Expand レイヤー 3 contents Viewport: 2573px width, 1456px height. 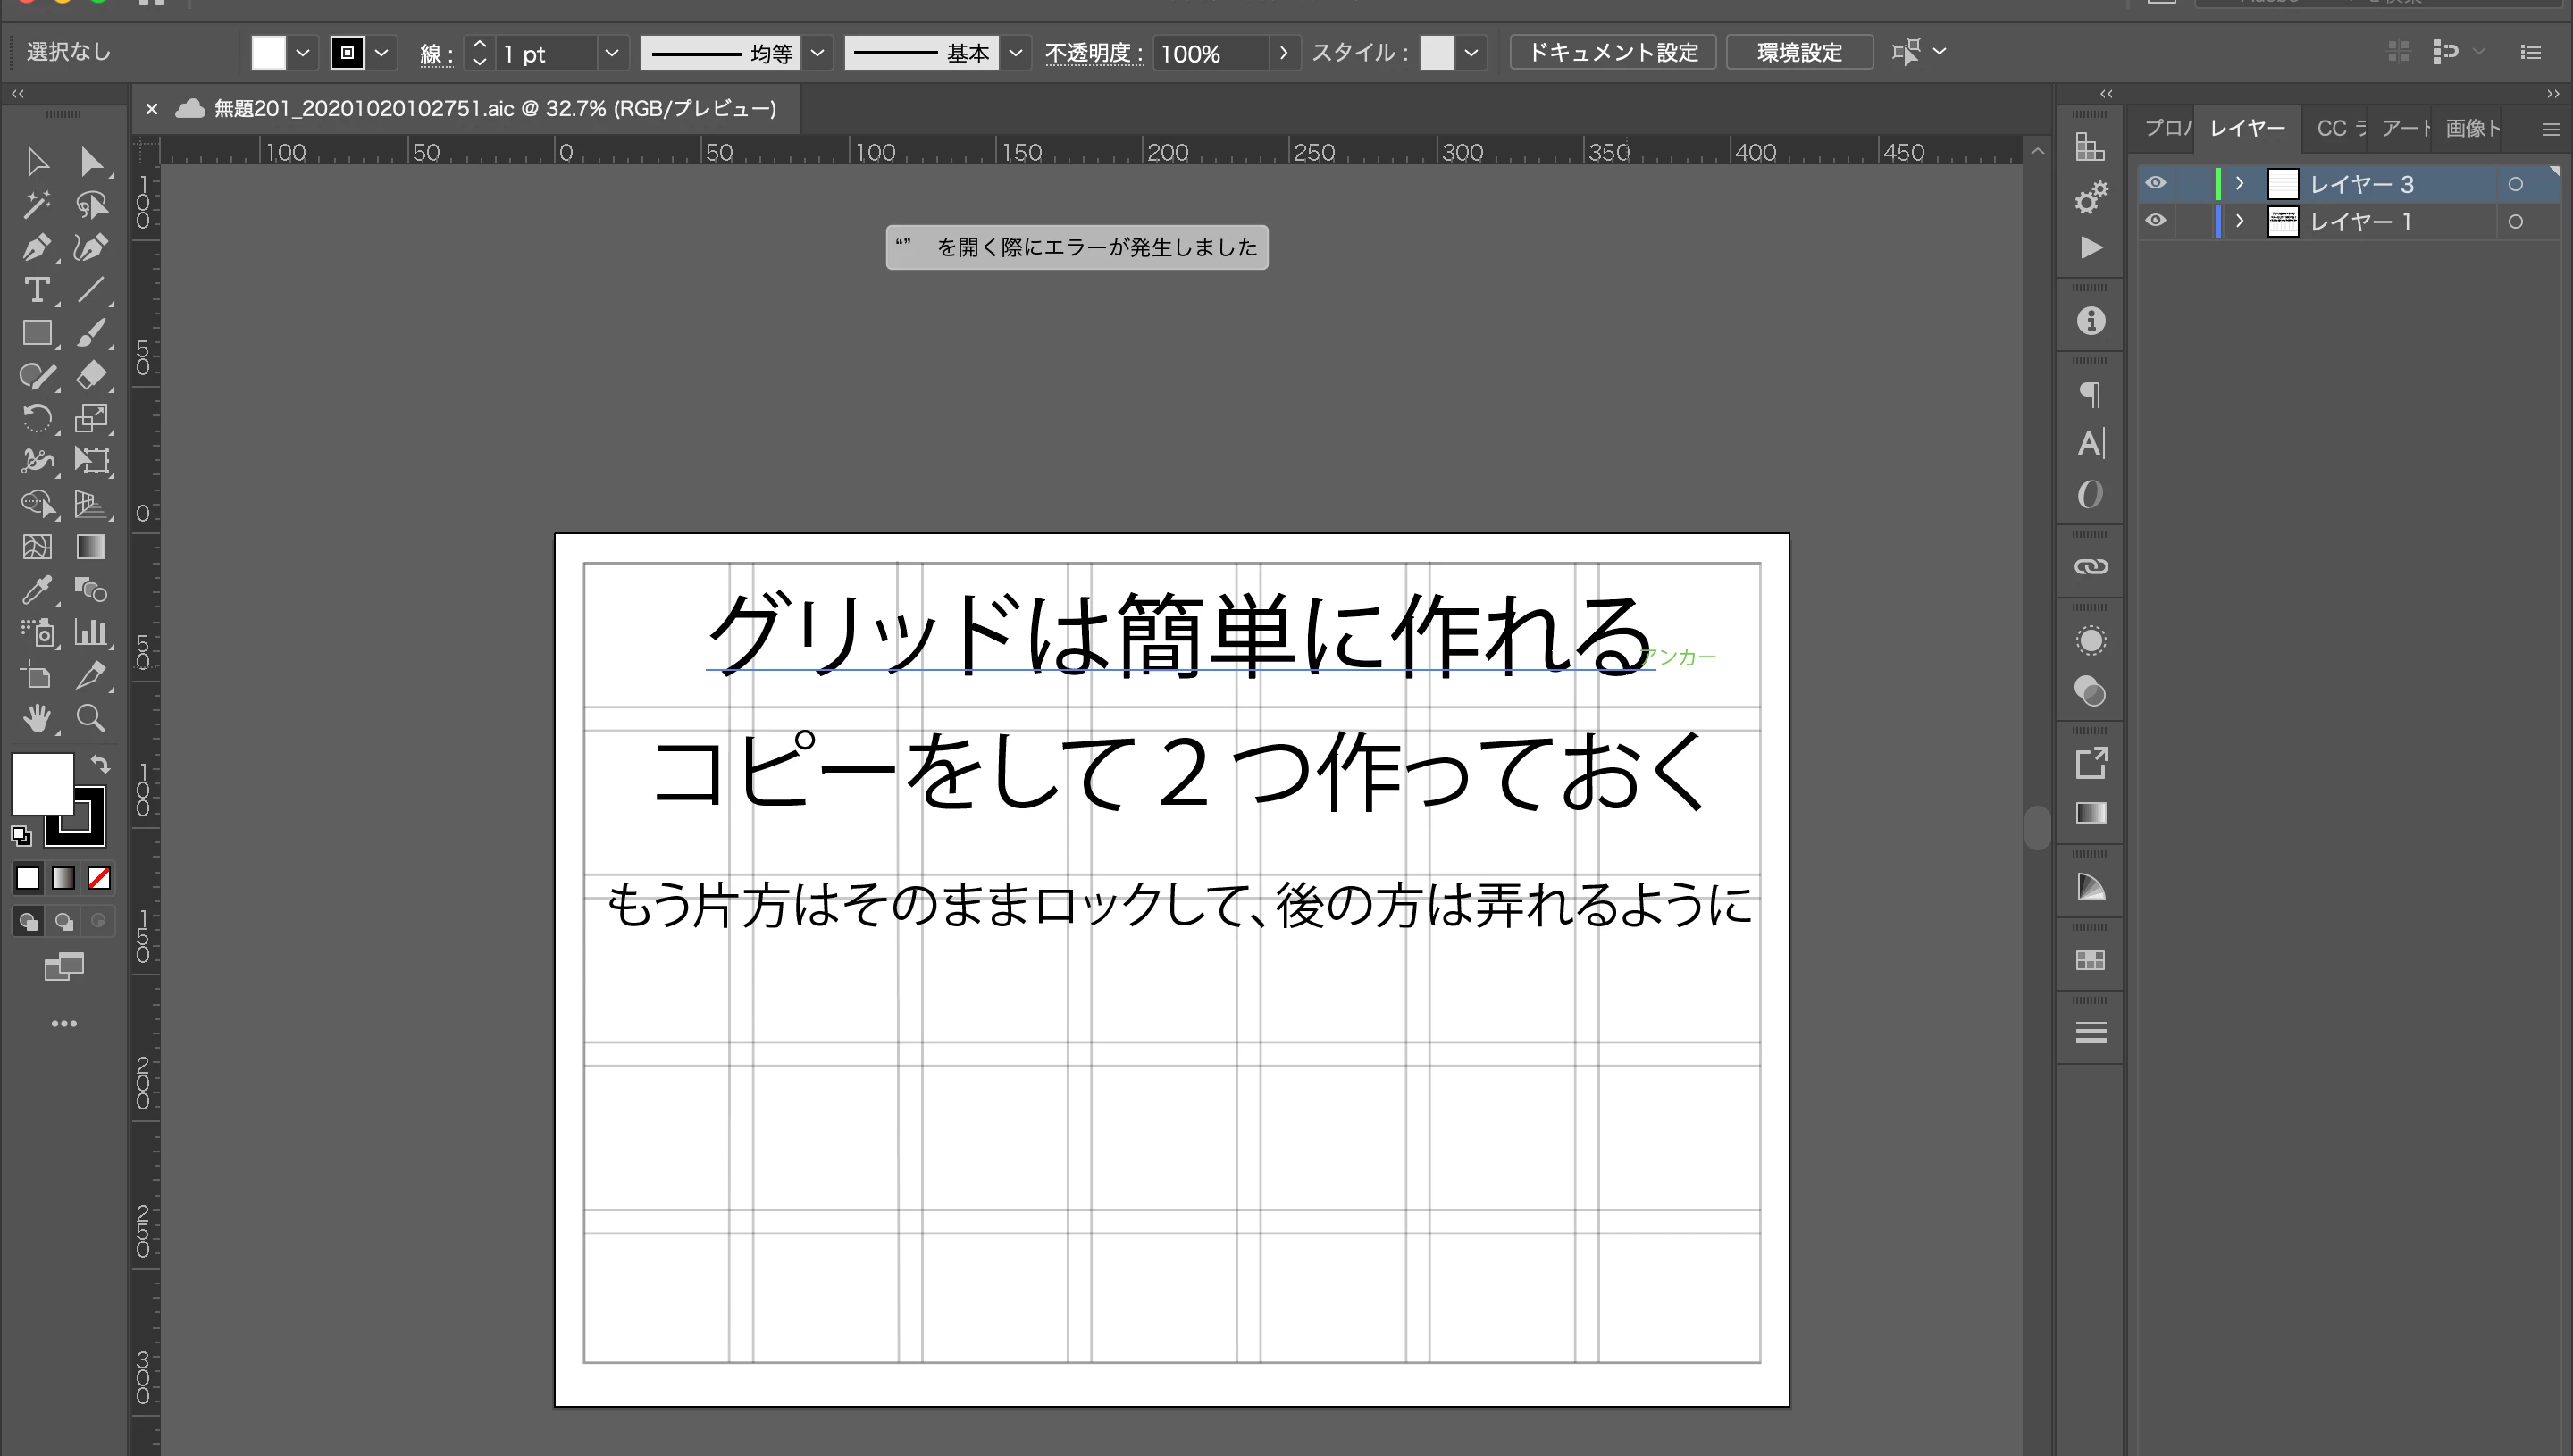point(2240,183)
